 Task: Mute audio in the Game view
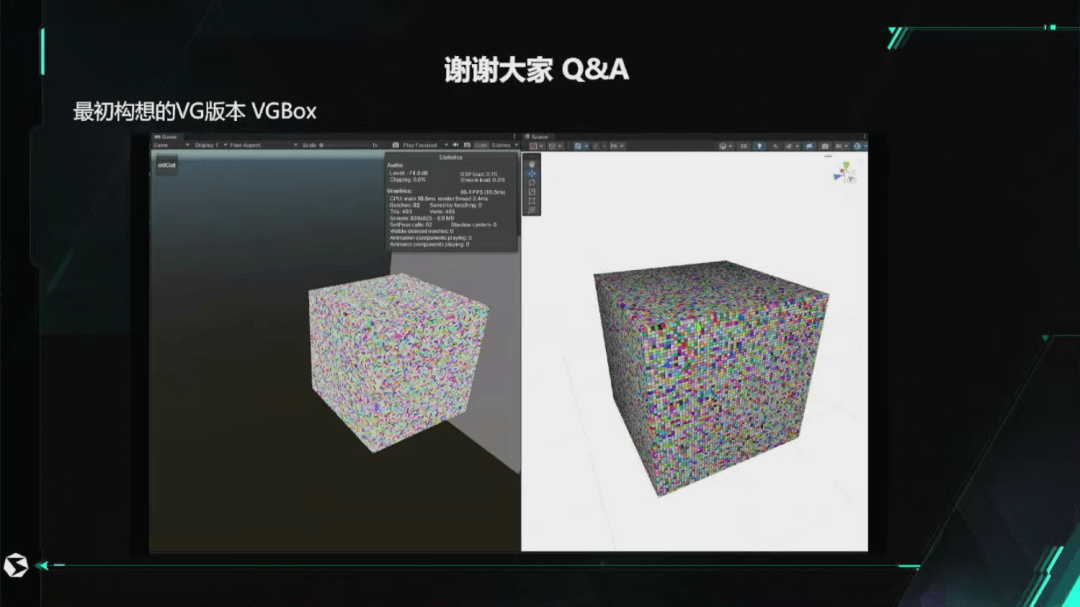(454, 145)
